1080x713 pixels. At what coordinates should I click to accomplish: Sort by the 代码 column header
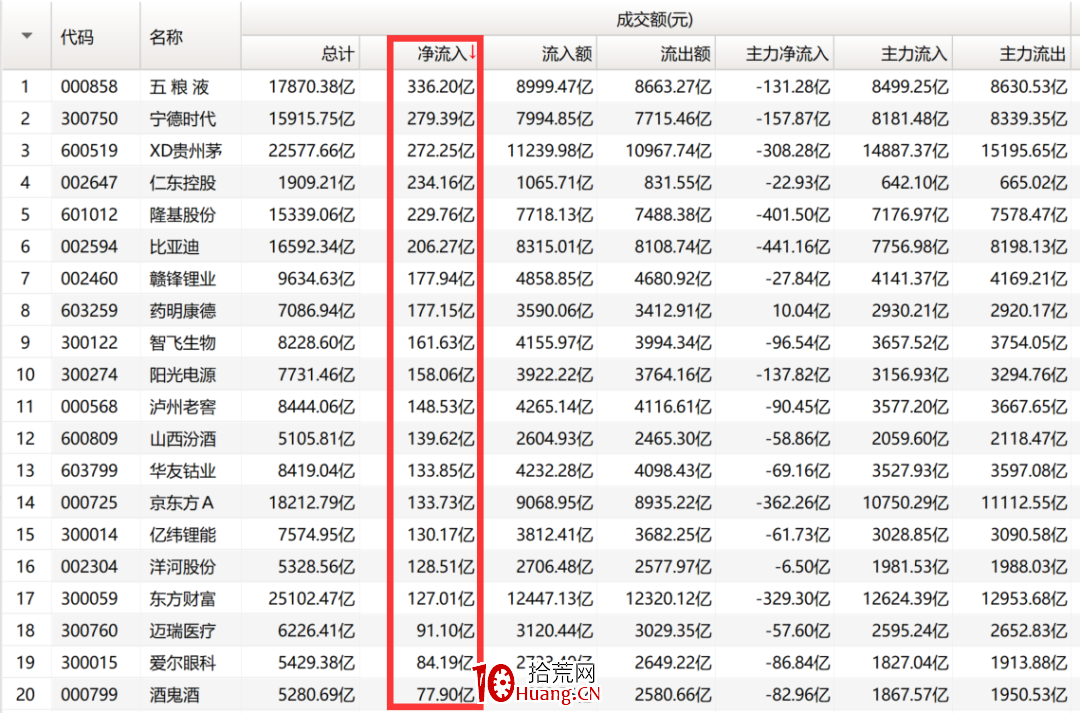coord(77,37)
